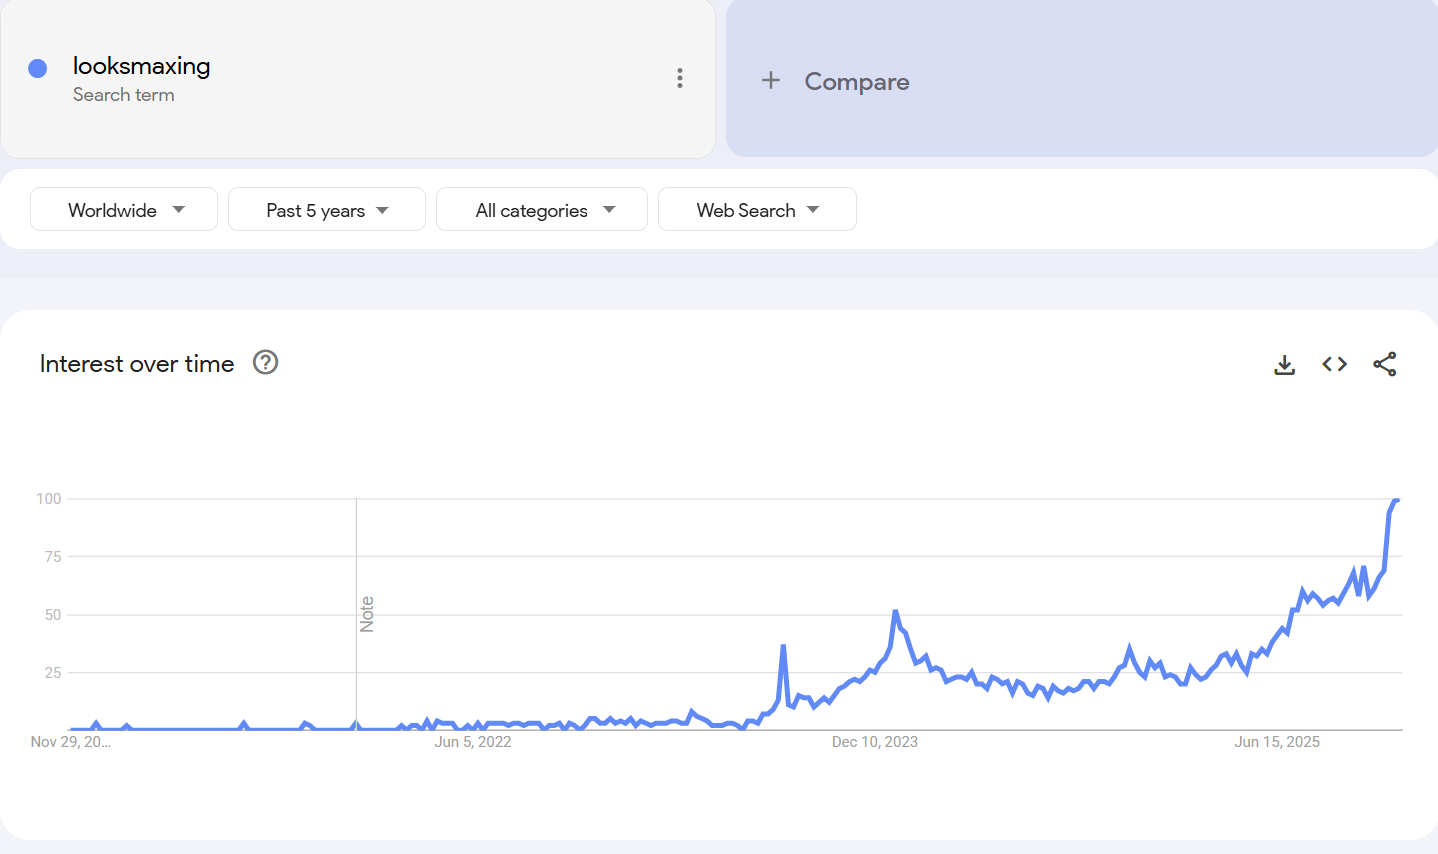Open the looksmaxing term three-dot menu
The height and width of the screenshot is (854, 1438).
(x=680, y=78)
